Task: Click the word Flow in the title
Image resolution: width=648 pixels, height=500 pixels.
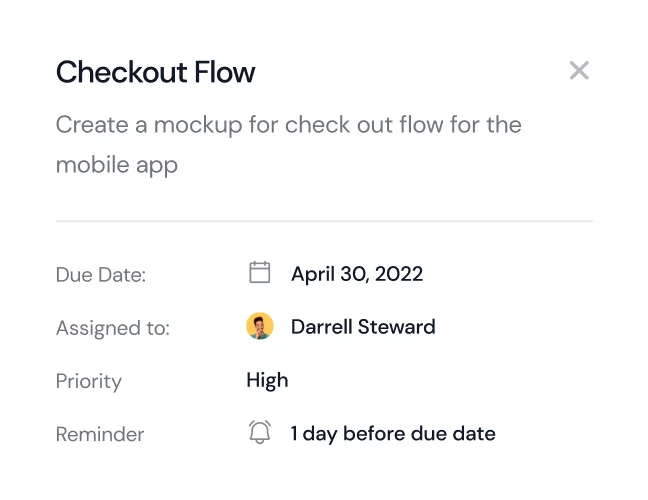Action: click(225, 72)
